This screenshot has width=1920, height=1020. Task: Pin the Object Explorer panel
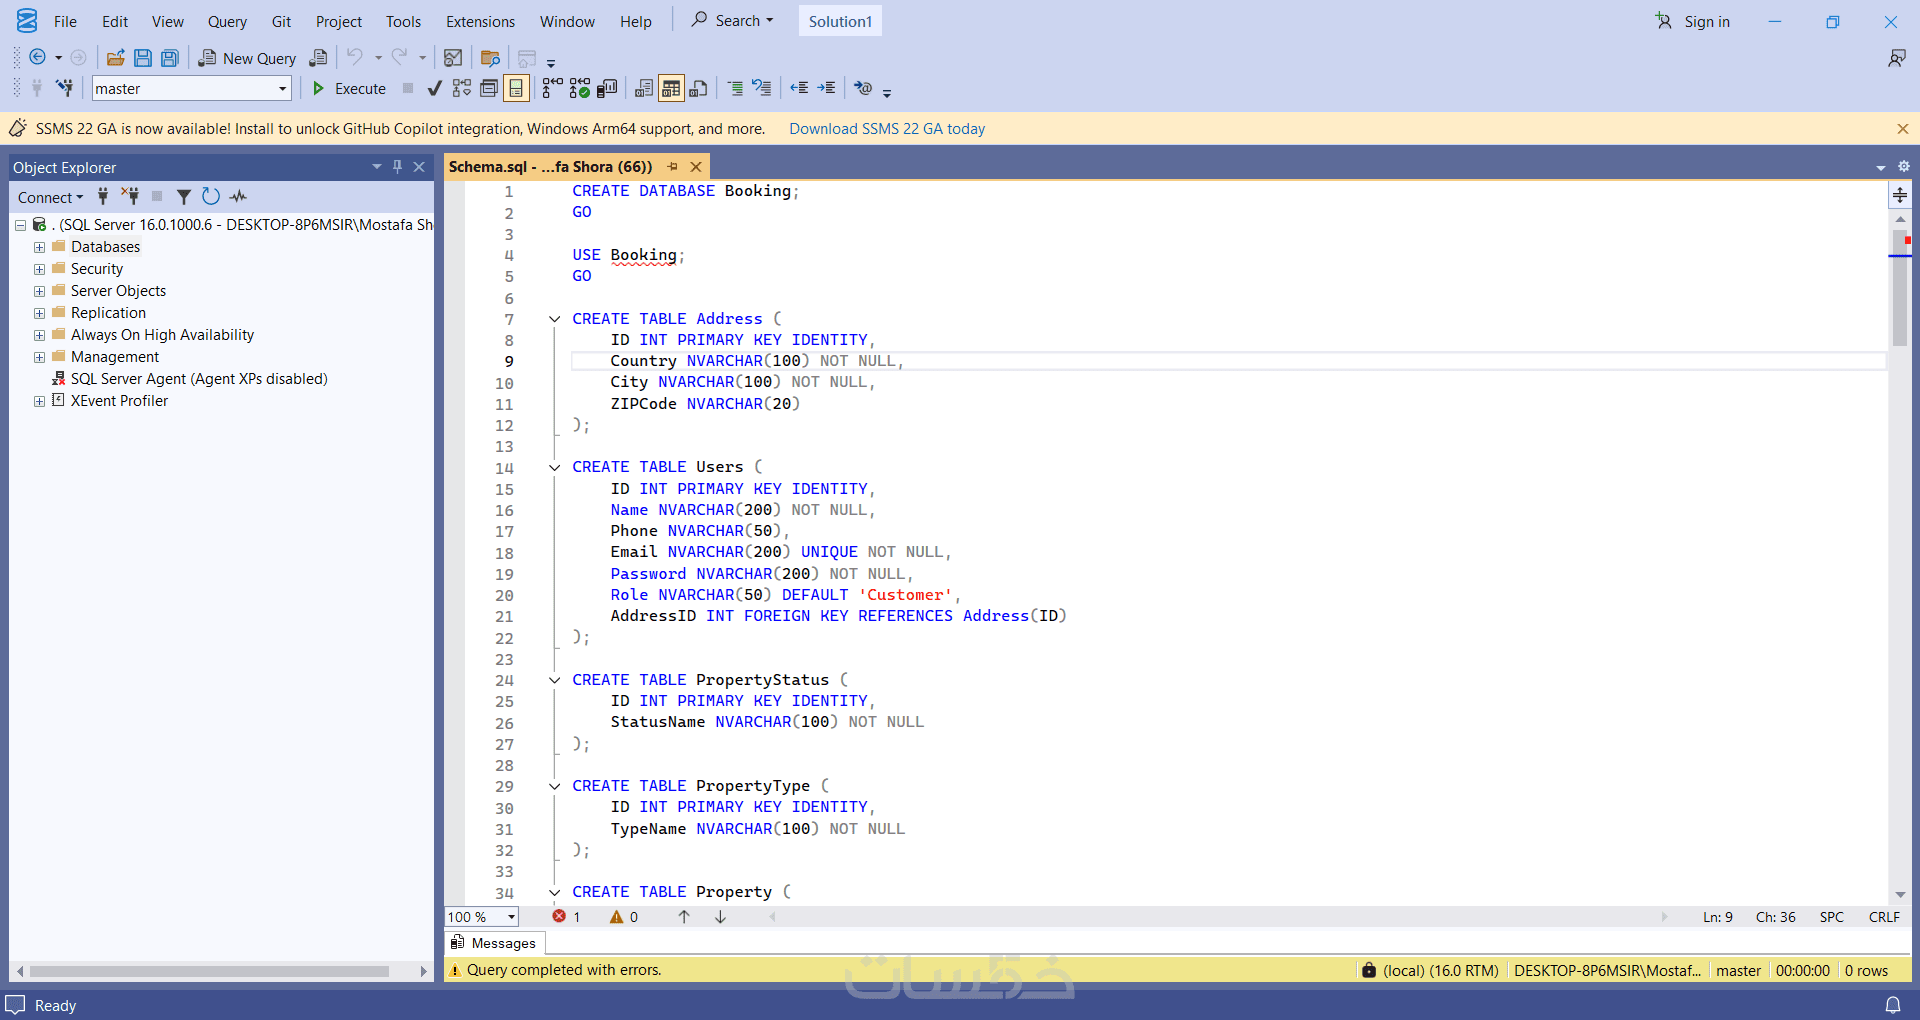pos(397,167)
